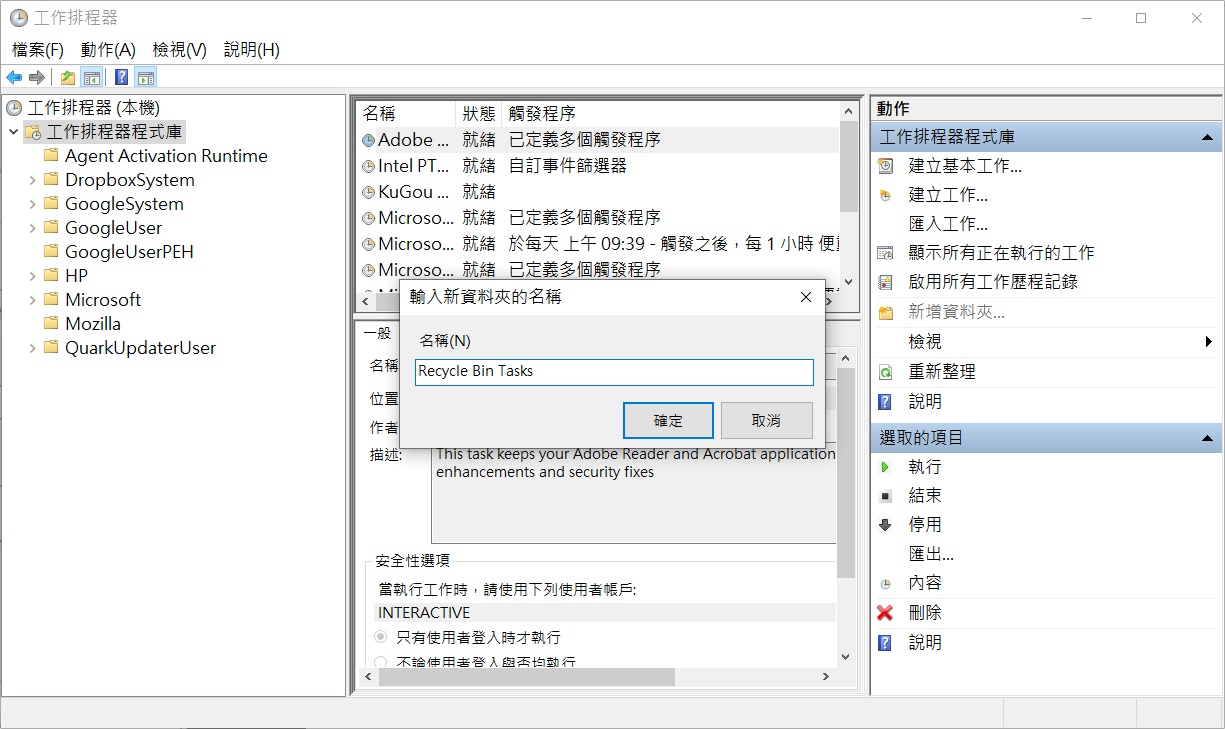1225x729 pixels.
Task: Select GoogleUserPEH tree folder
Action: [129, 252]
